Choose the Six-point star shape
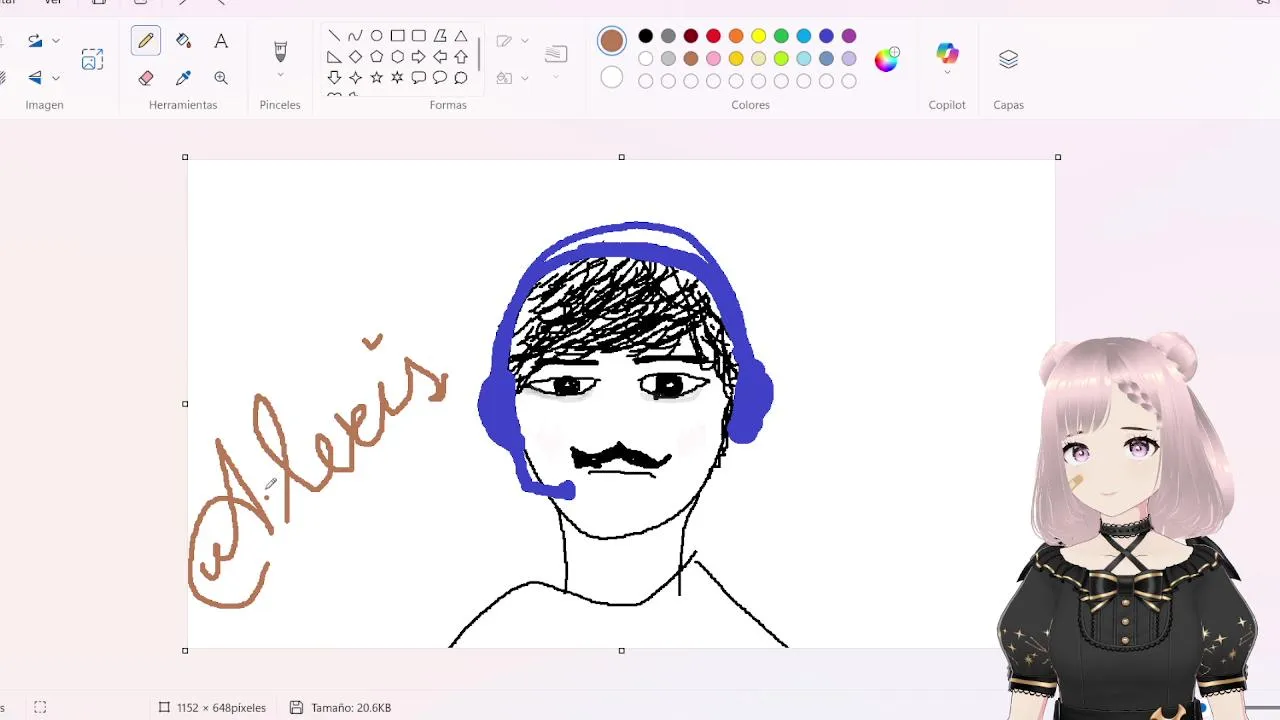Screen dimensions: 1280x720 coord(398,78)
